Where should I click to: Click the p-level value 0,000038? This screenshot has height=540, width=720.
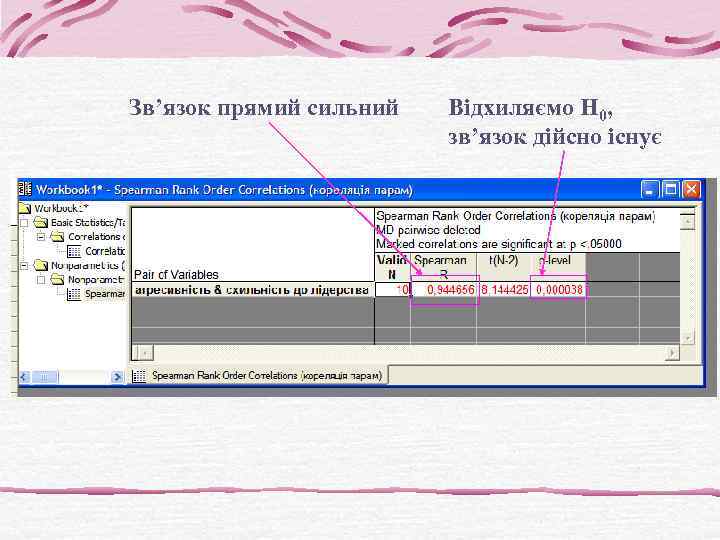(x=558, y=290)
